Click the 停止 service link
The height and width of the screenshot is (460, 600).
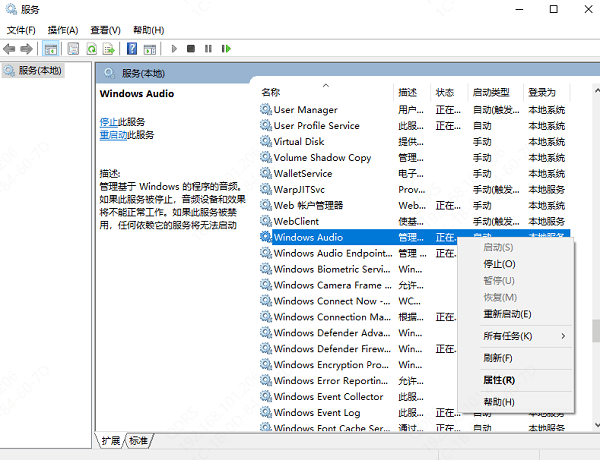point(108,121)
